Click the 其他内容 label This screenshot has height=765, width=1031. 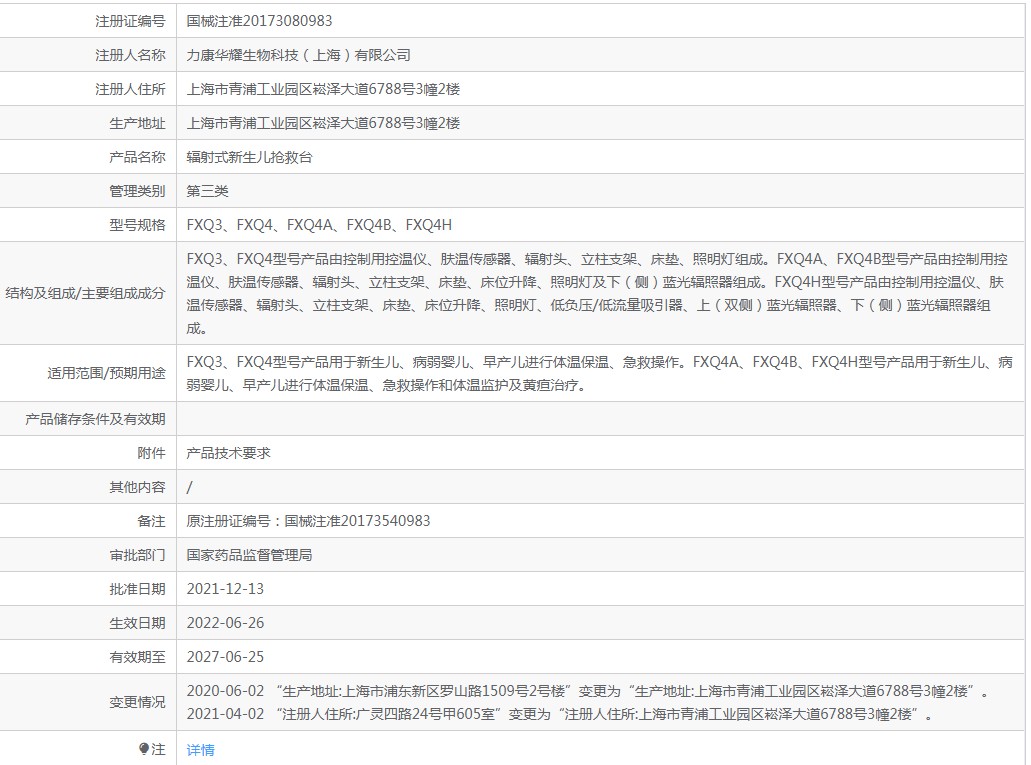[137, 487]
